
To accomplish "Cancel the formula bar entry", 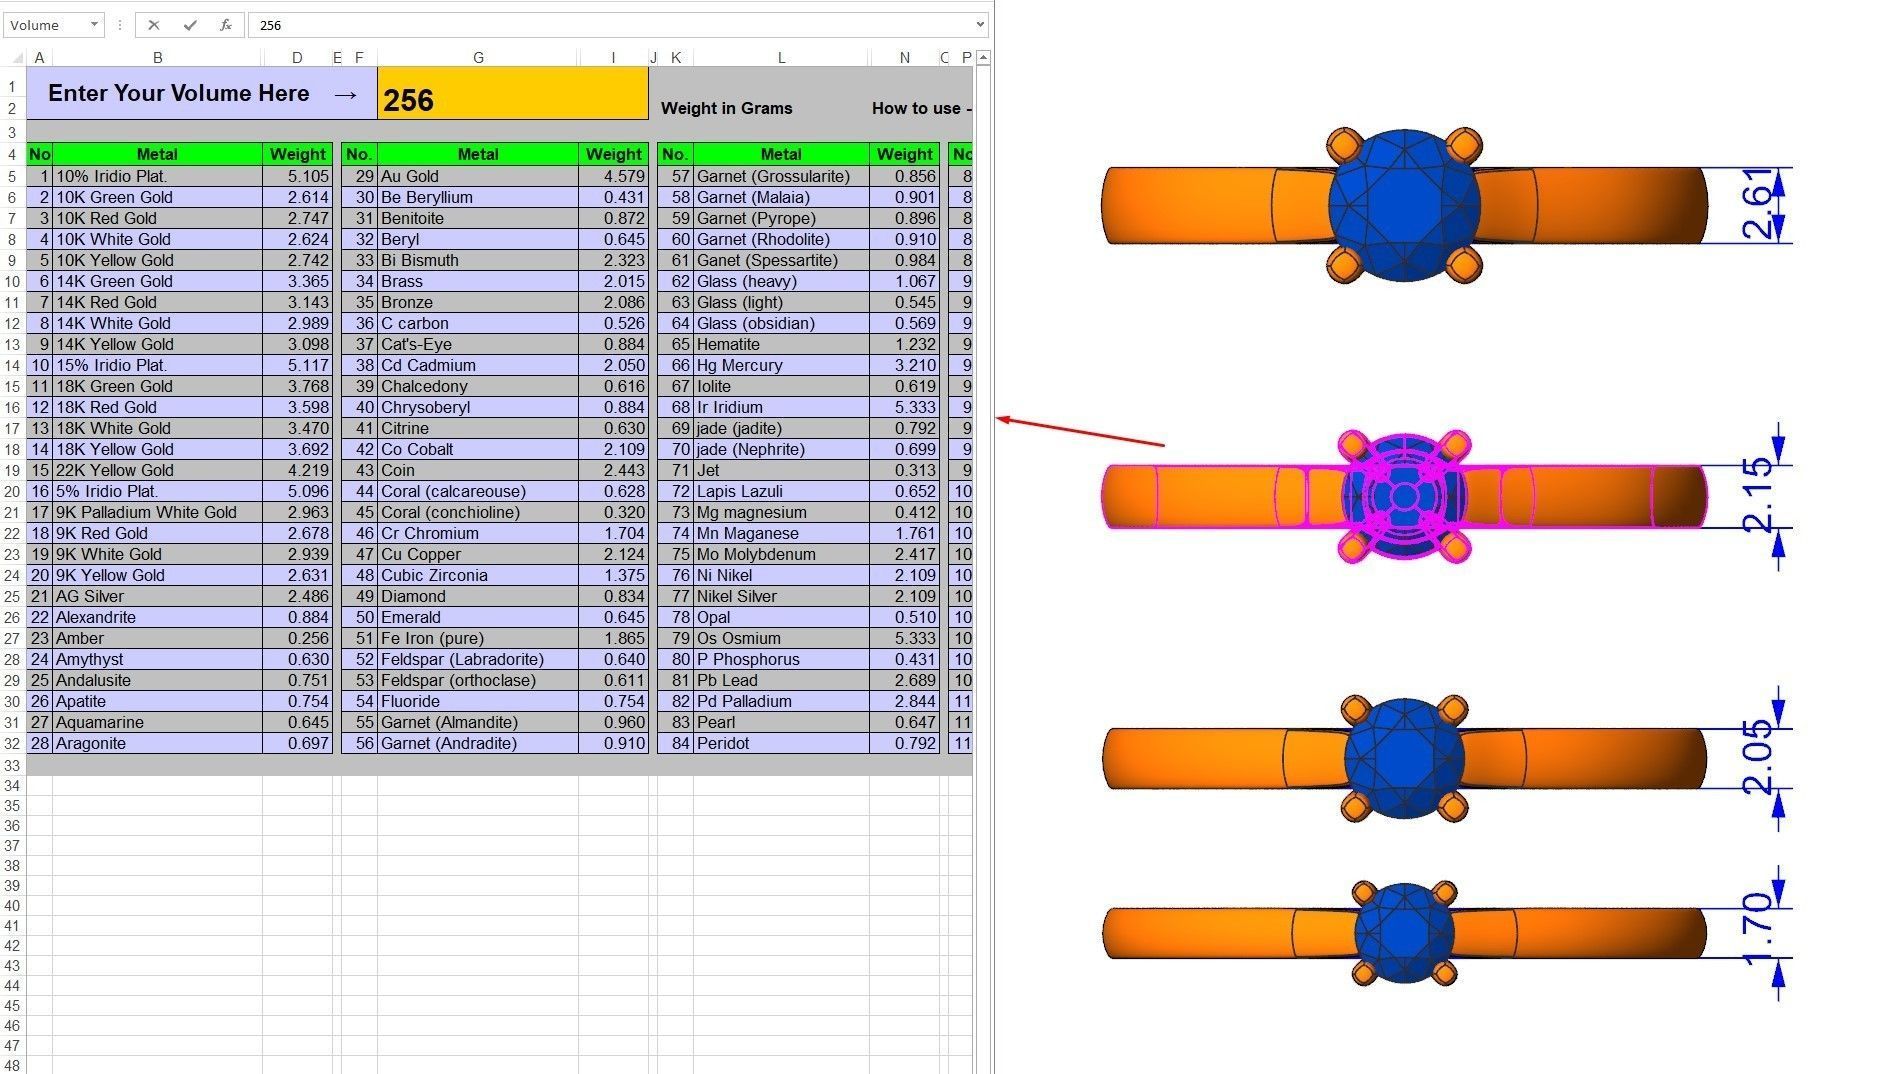I will point(153,25).
